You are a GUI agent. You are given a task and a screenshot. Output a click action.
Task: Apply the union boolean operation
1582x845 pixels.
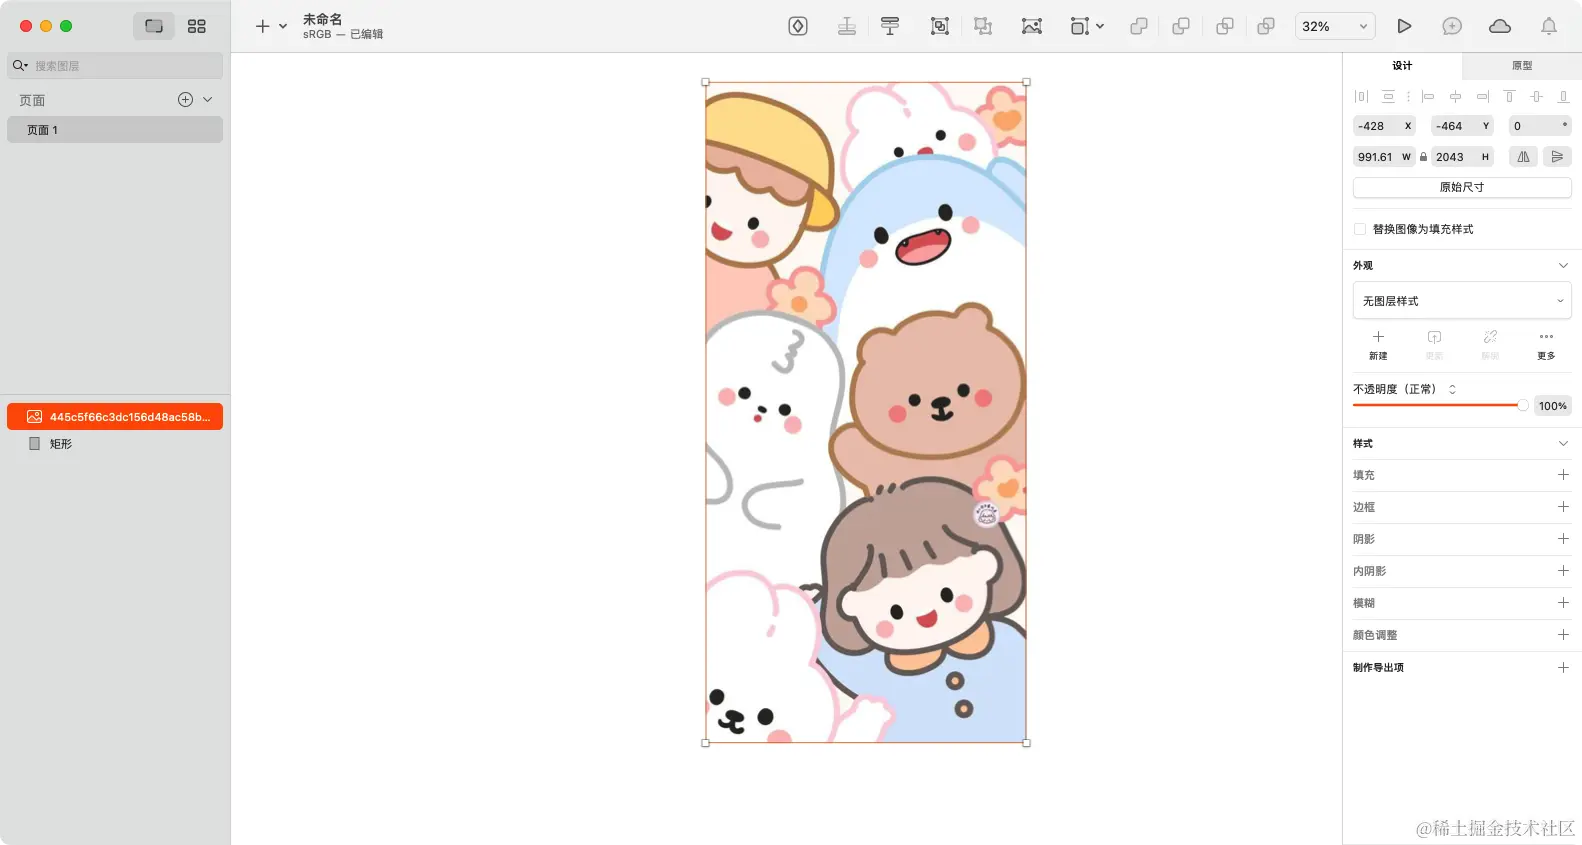[x=1138, y=26]
